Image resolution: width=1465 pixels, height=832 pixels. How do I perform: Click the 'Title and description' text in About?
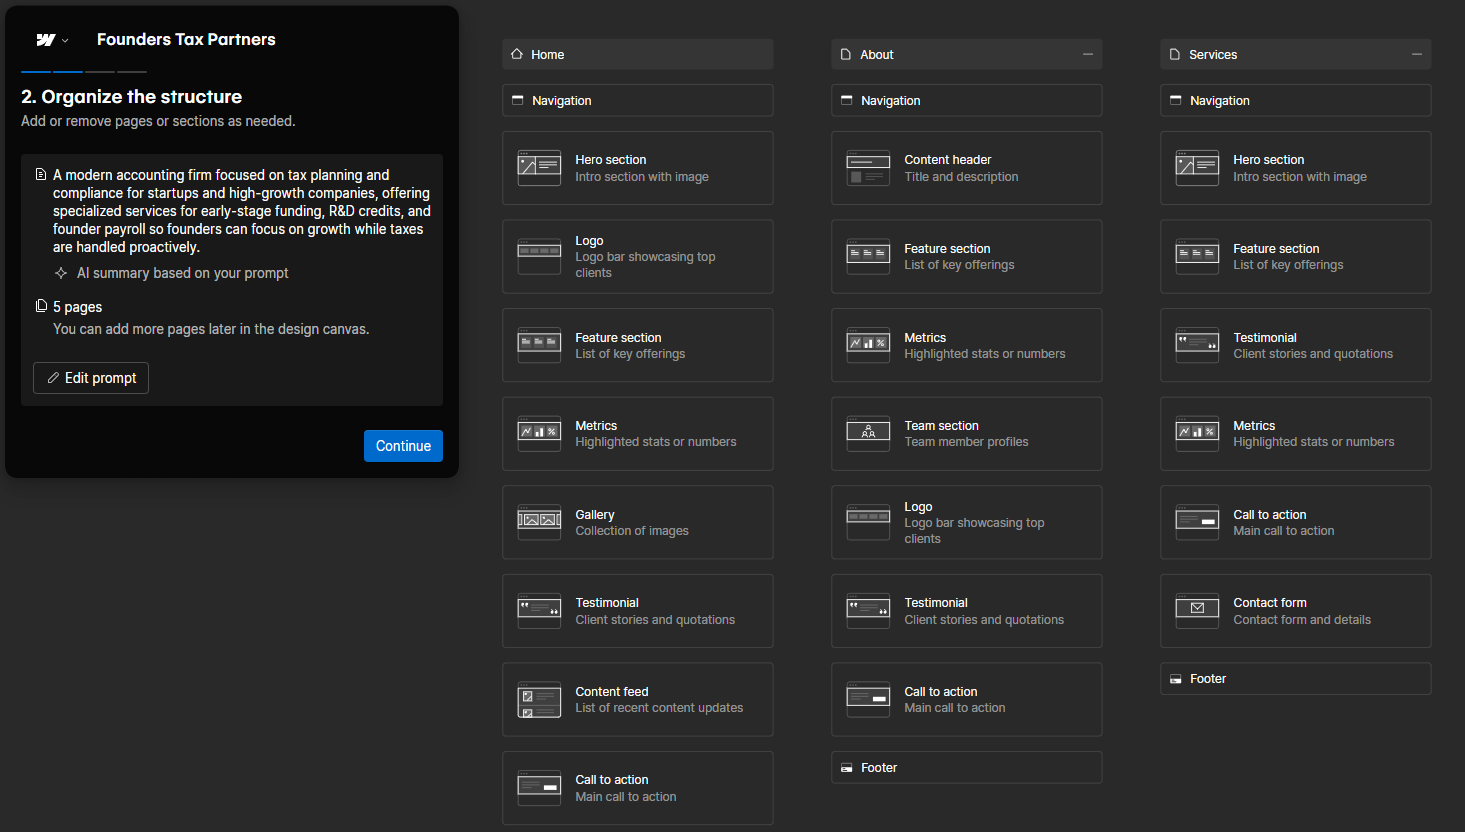(x=961, y=177)
